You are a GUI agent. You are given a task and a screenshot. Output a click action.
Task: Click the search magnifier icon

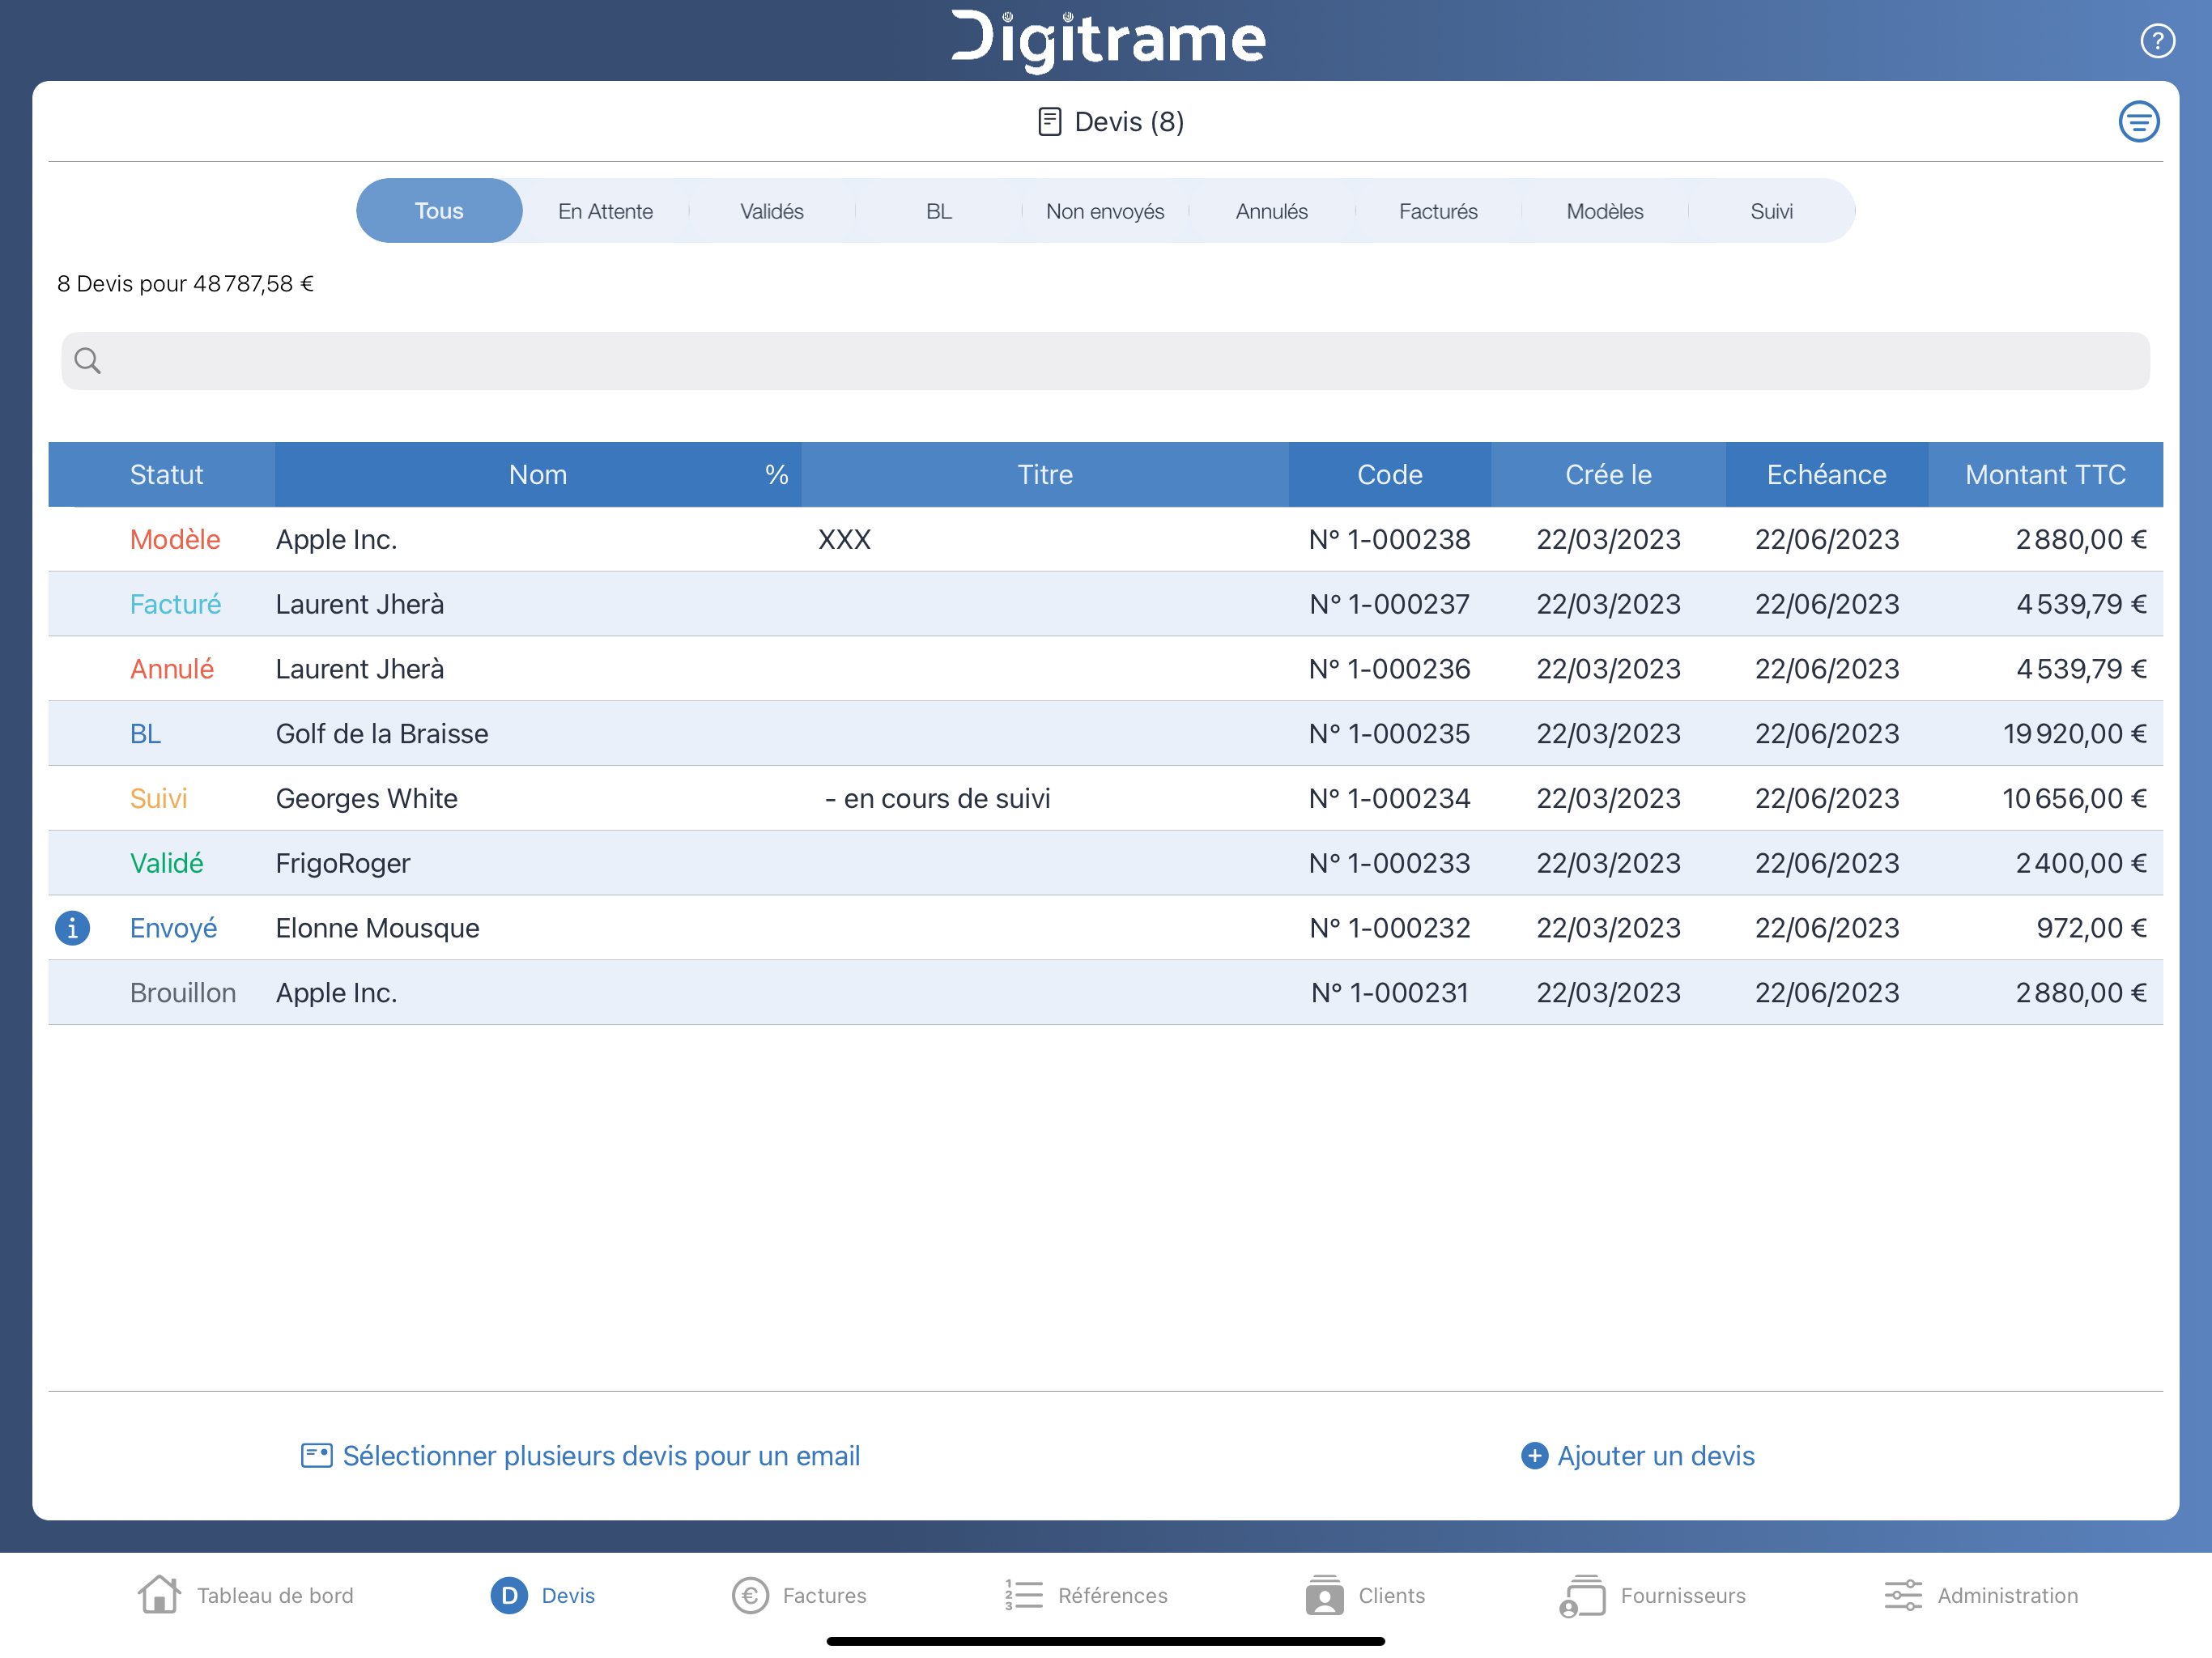click(x=88, y=361)
